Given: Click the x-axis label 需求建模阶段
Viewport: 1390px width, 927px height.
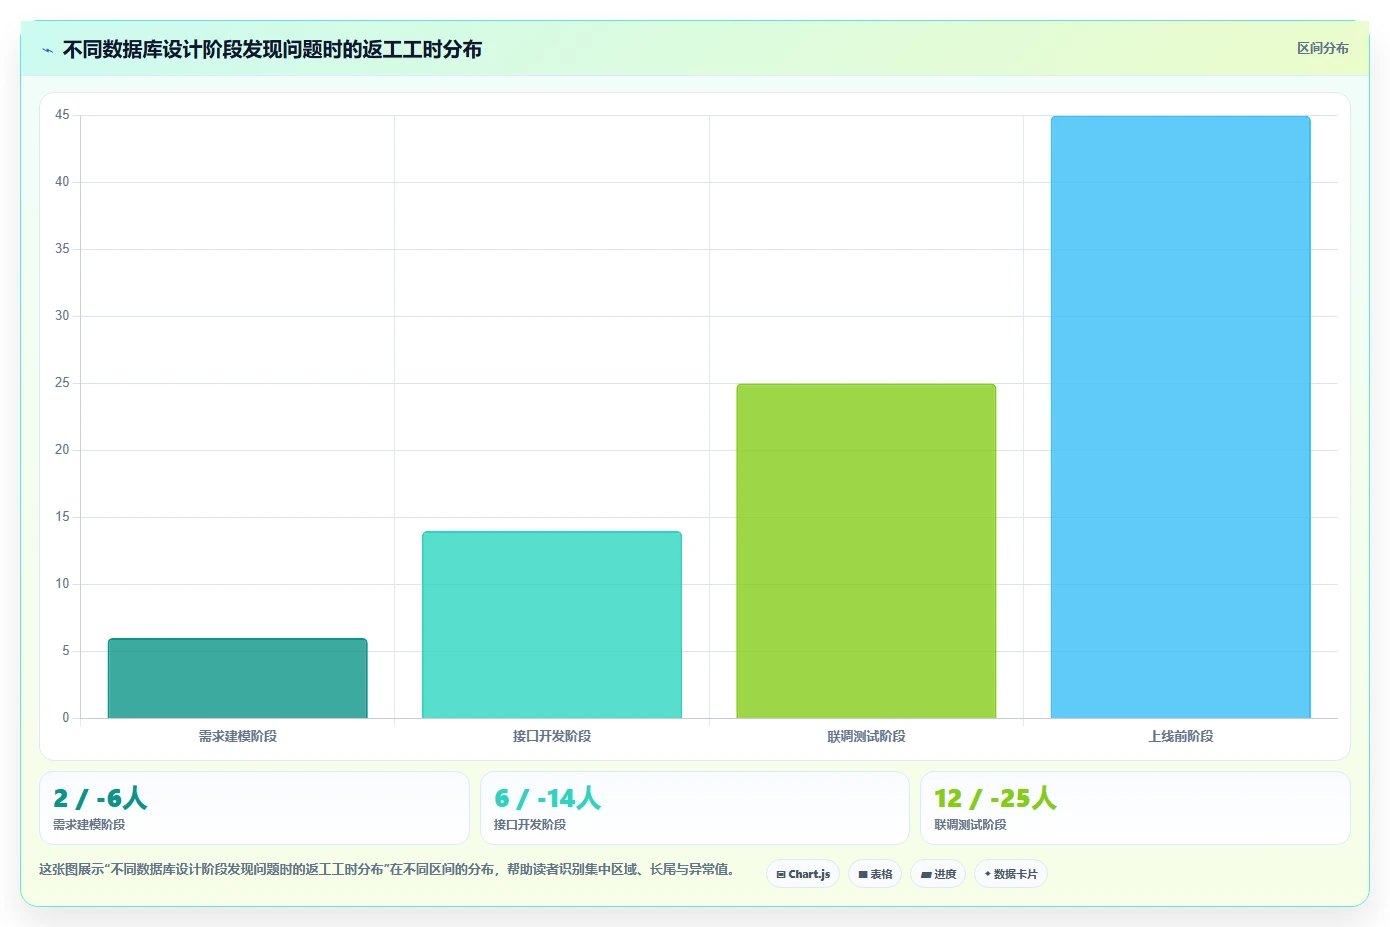Looking at the screenshot, I should point(238,736).
